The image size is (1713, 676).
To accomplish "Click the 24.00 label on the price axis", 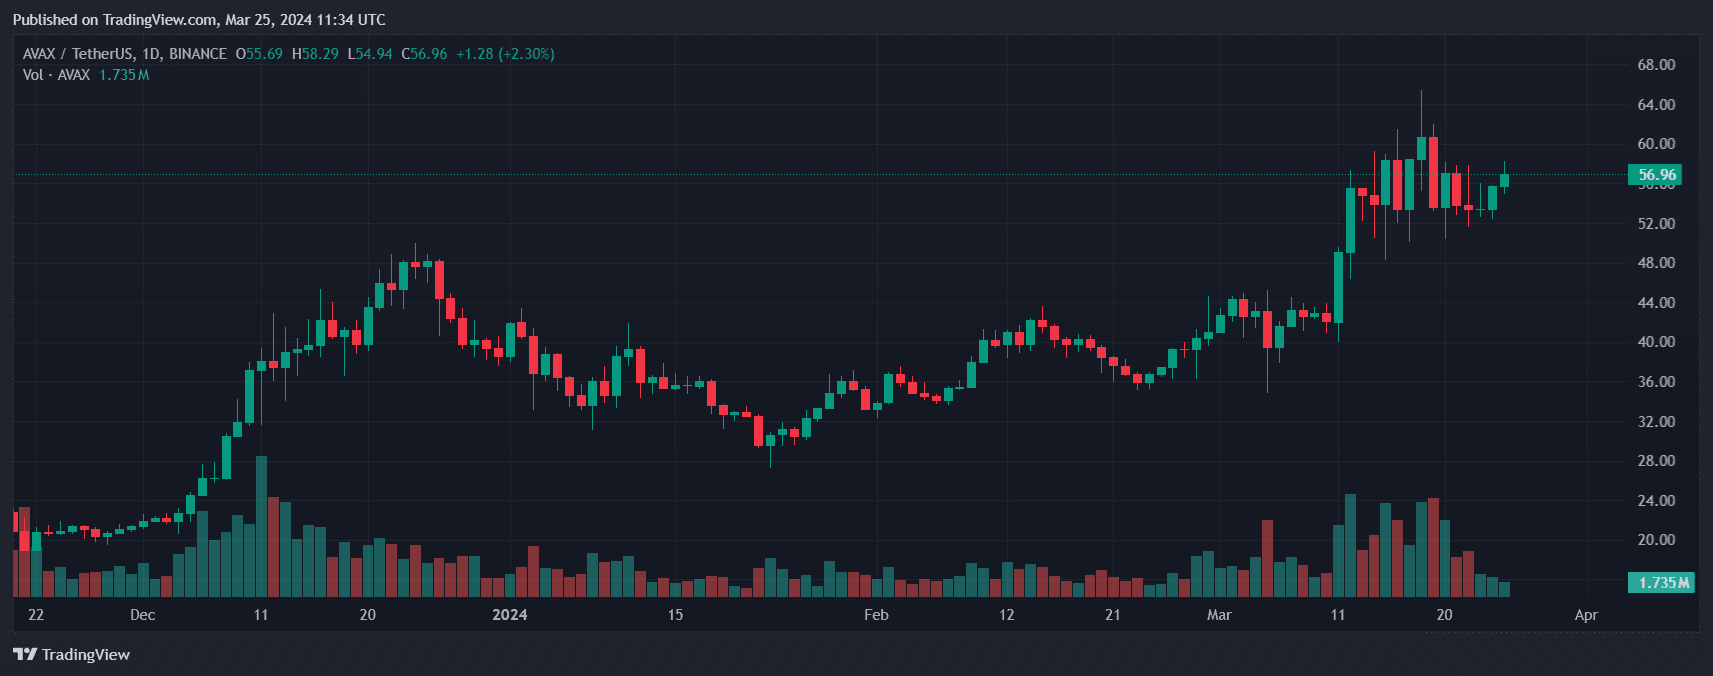I will [1656, 501].
